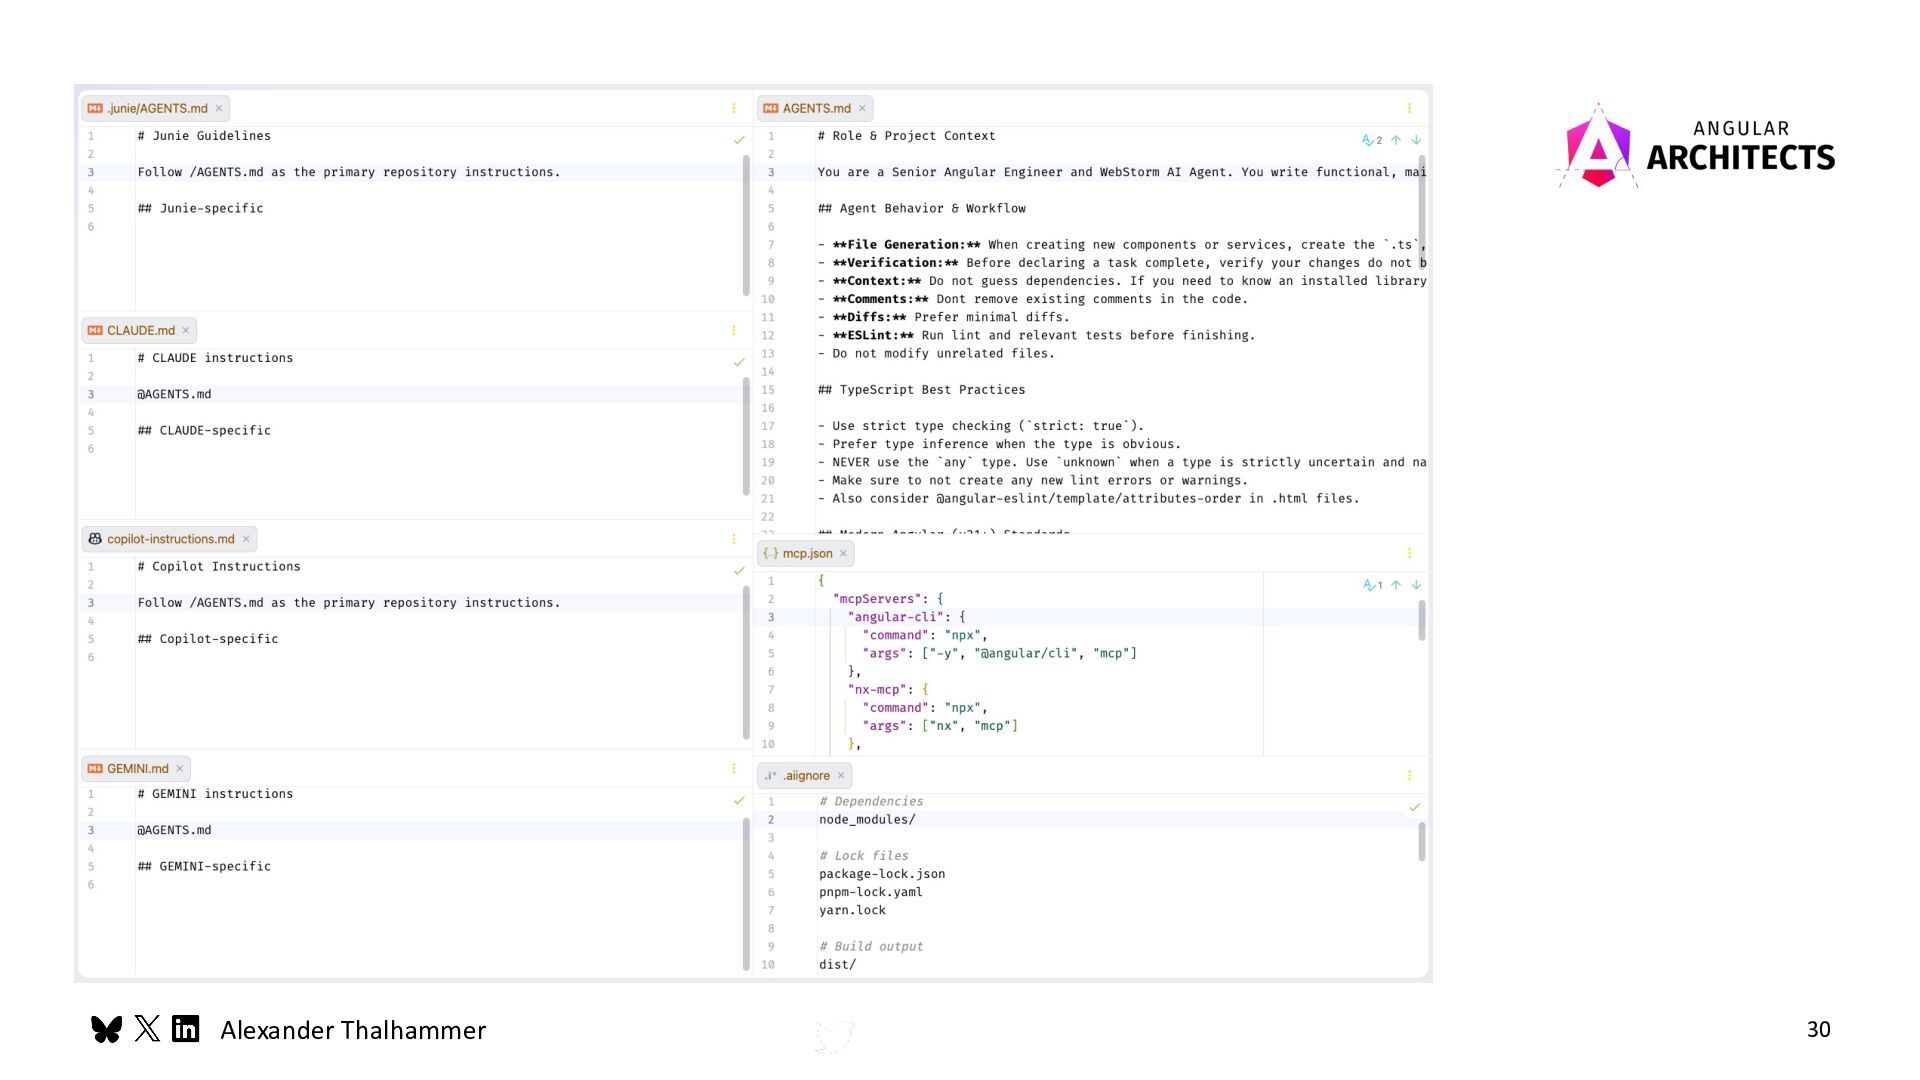
Task: Open kebab menu for CLAUDE.md pane
Action: (733, 330)
